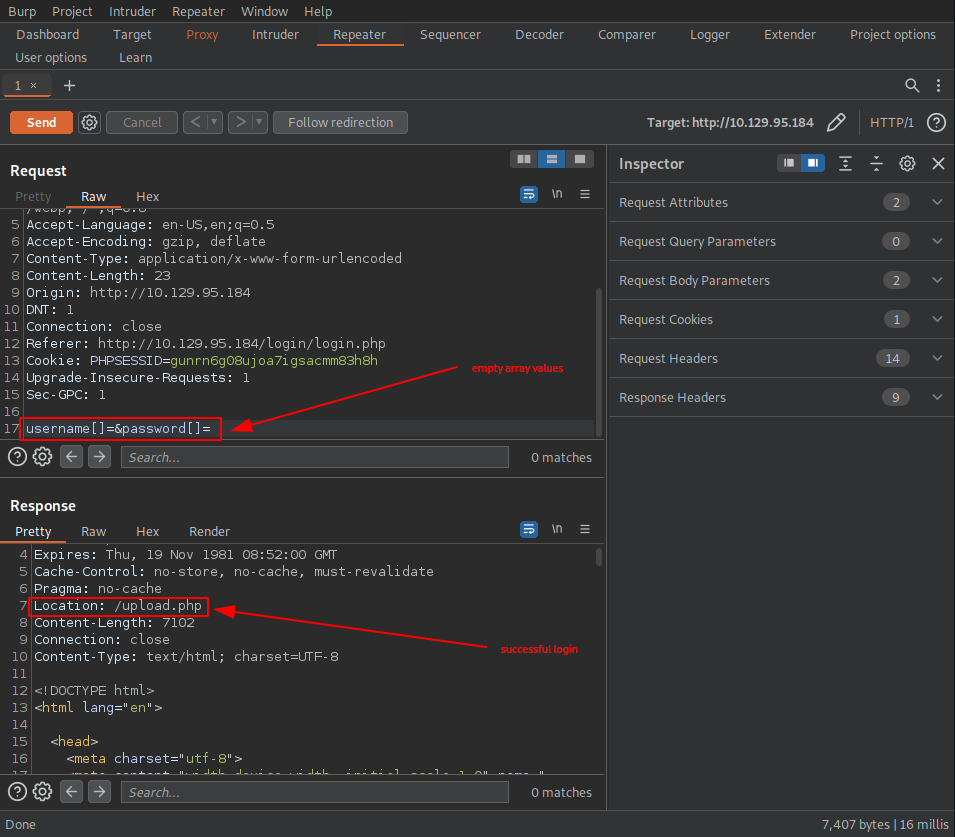Click the Request search input field

coord(314,457)
